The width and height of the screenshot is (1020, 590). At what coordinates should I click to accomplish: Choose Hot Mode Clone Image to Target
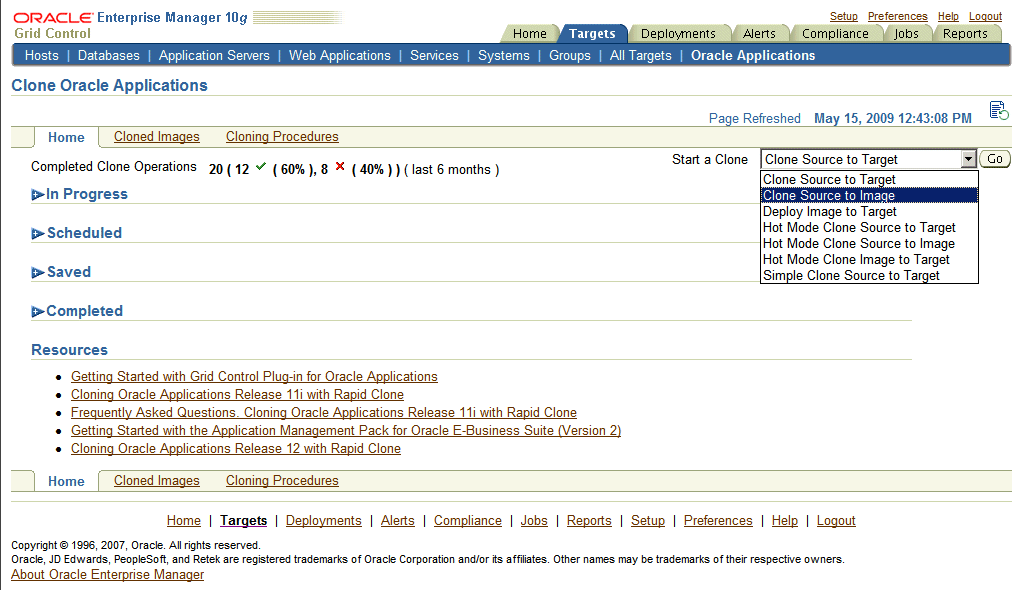tap(869, 259)
